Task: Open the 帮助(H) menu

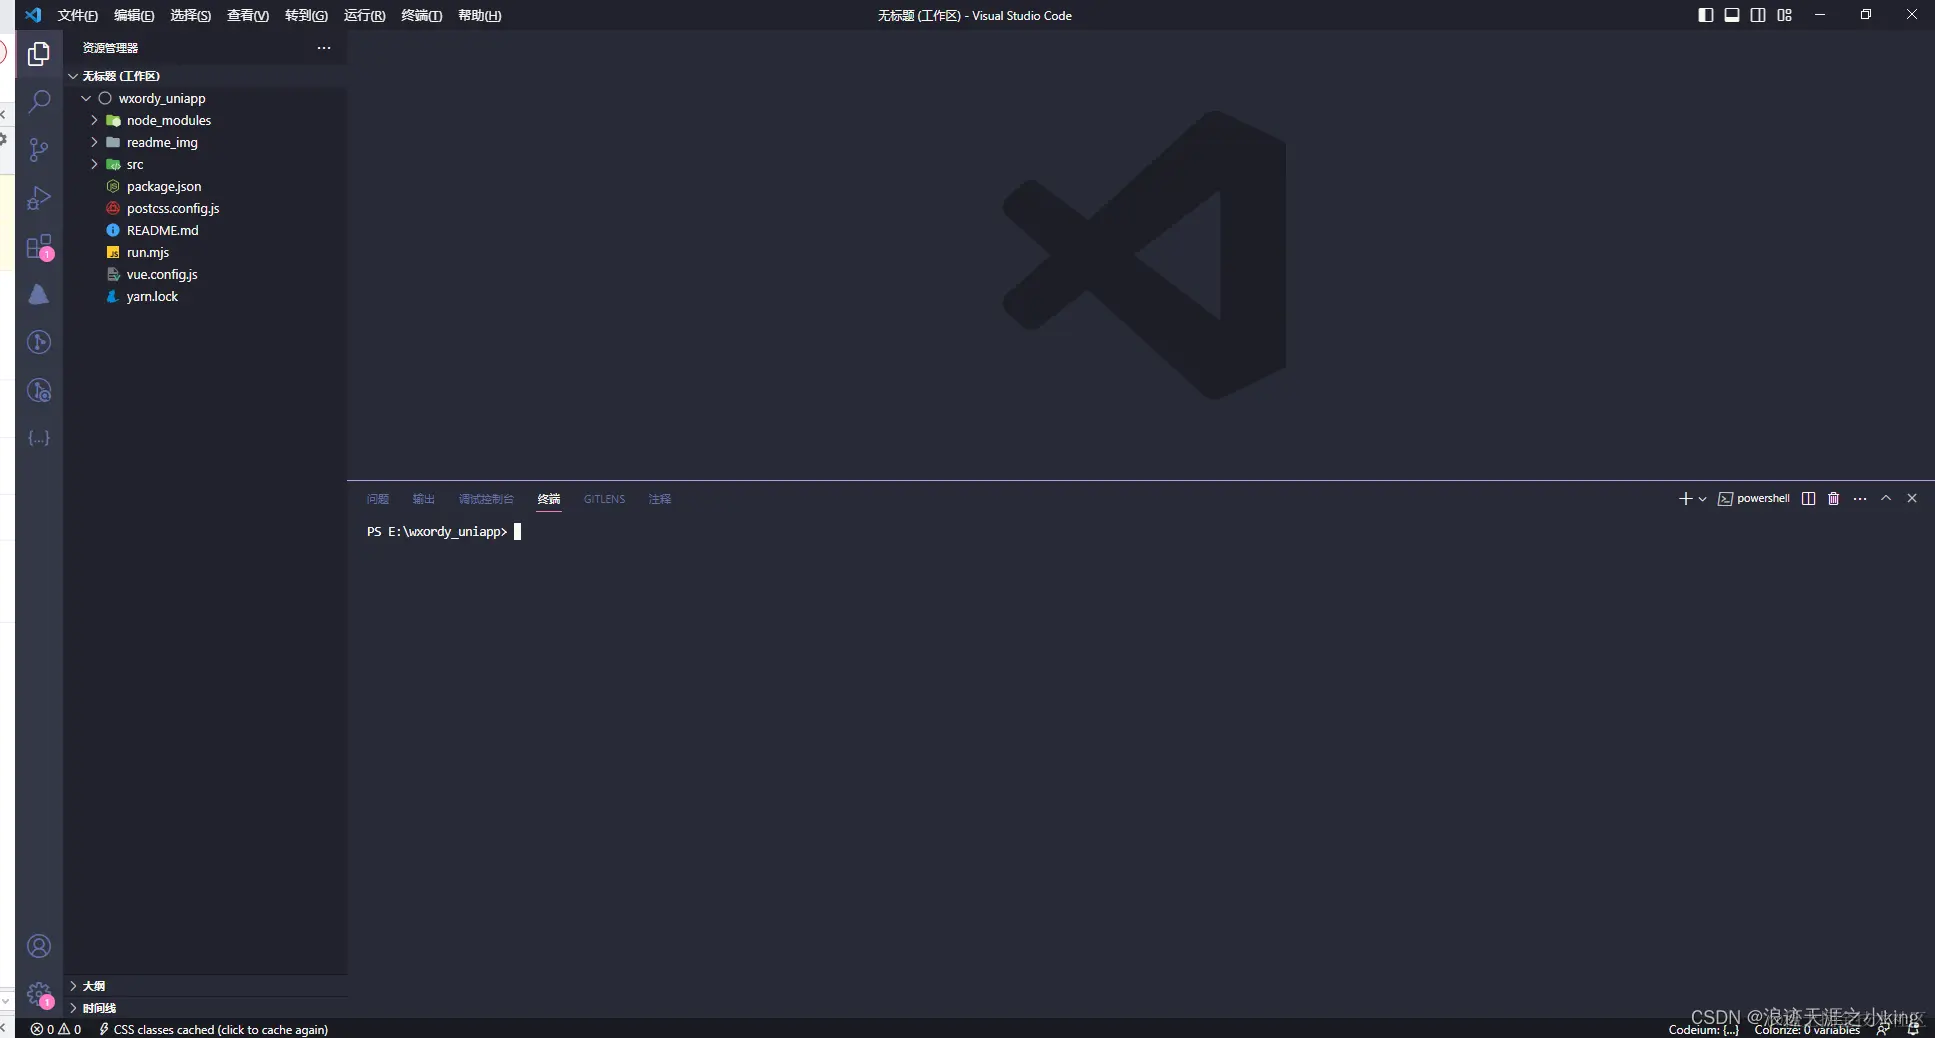Action: point(480,15)
